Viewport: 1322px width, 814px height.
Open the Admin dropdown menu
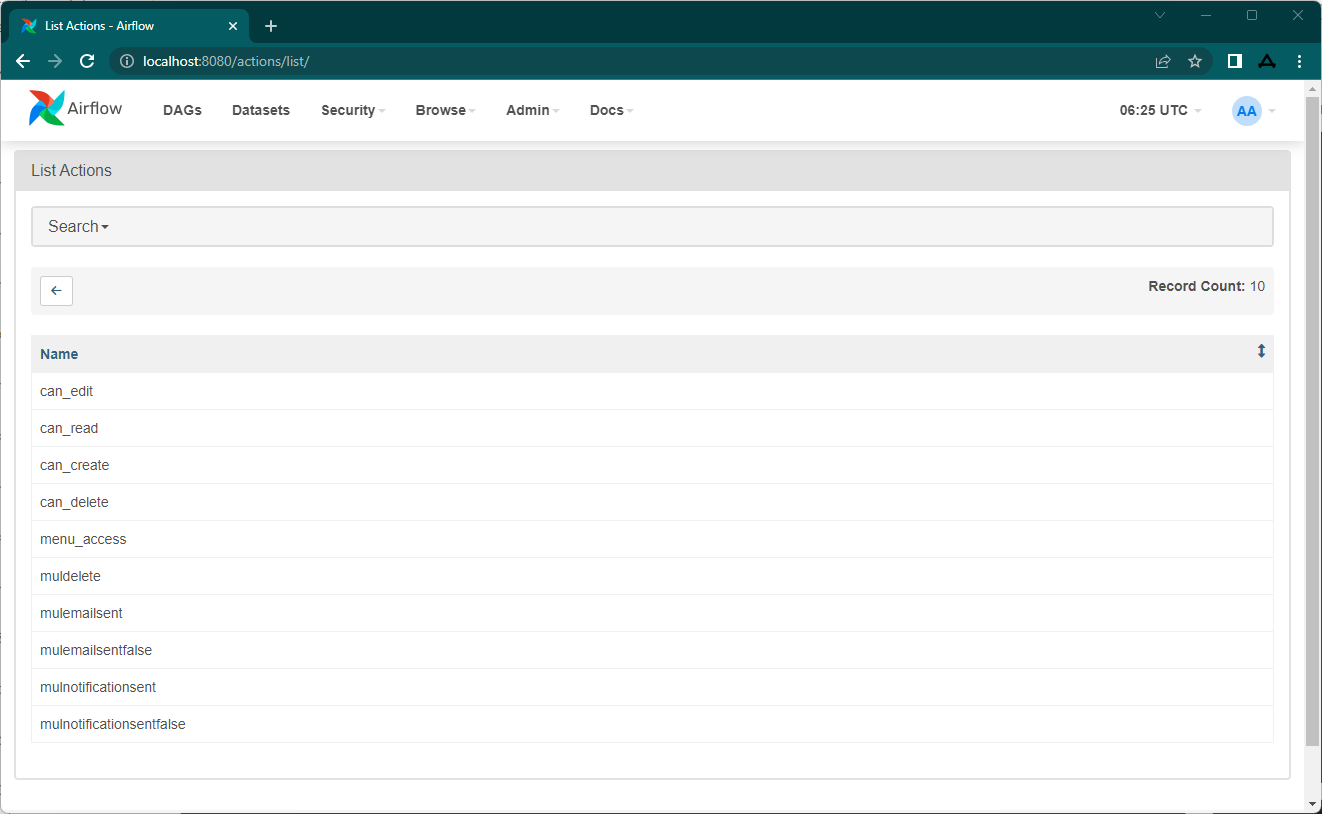(x=532, y=110)
